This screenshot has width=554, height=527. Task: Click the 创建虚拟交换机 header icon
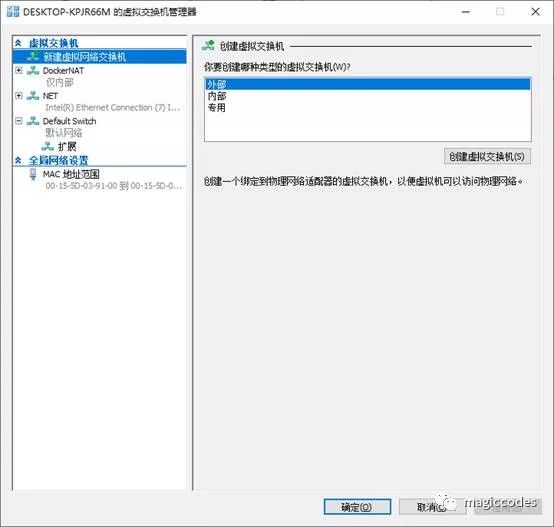coord(208,46)
